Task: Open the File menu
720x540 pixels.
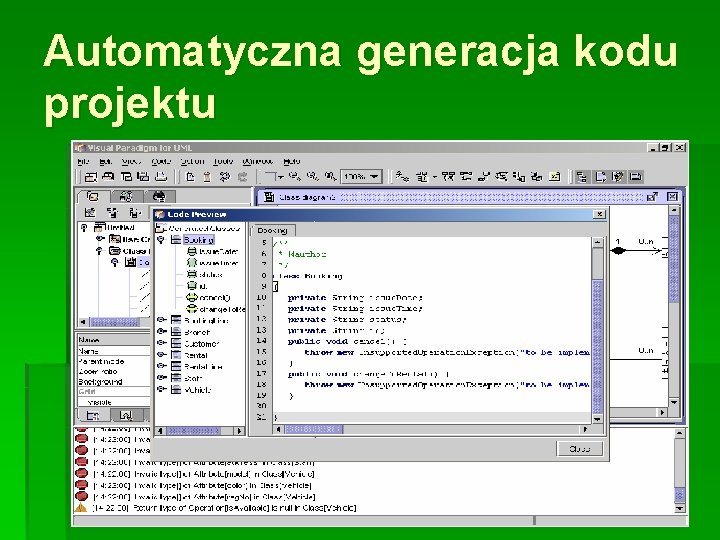Action: pyautogui.click(x=83, y=162)
